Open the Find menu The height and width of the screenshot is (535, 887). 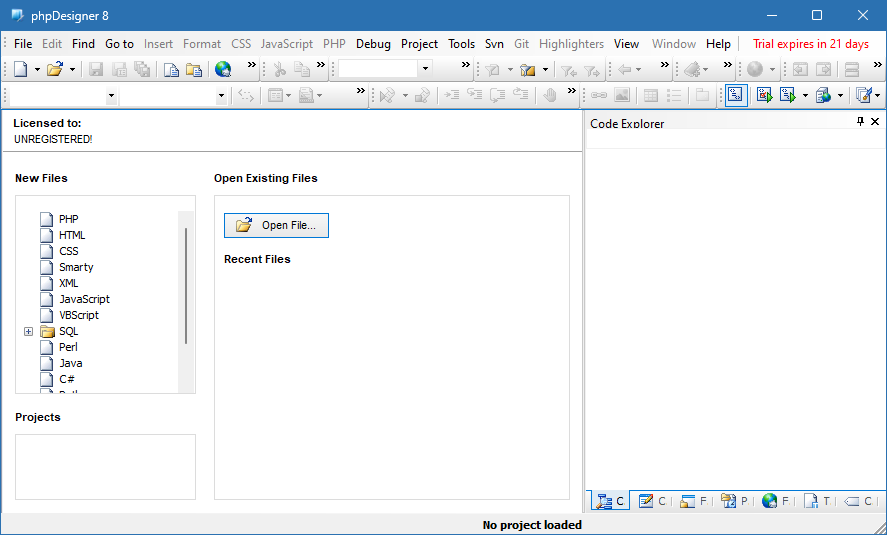[x=83, y=44]
